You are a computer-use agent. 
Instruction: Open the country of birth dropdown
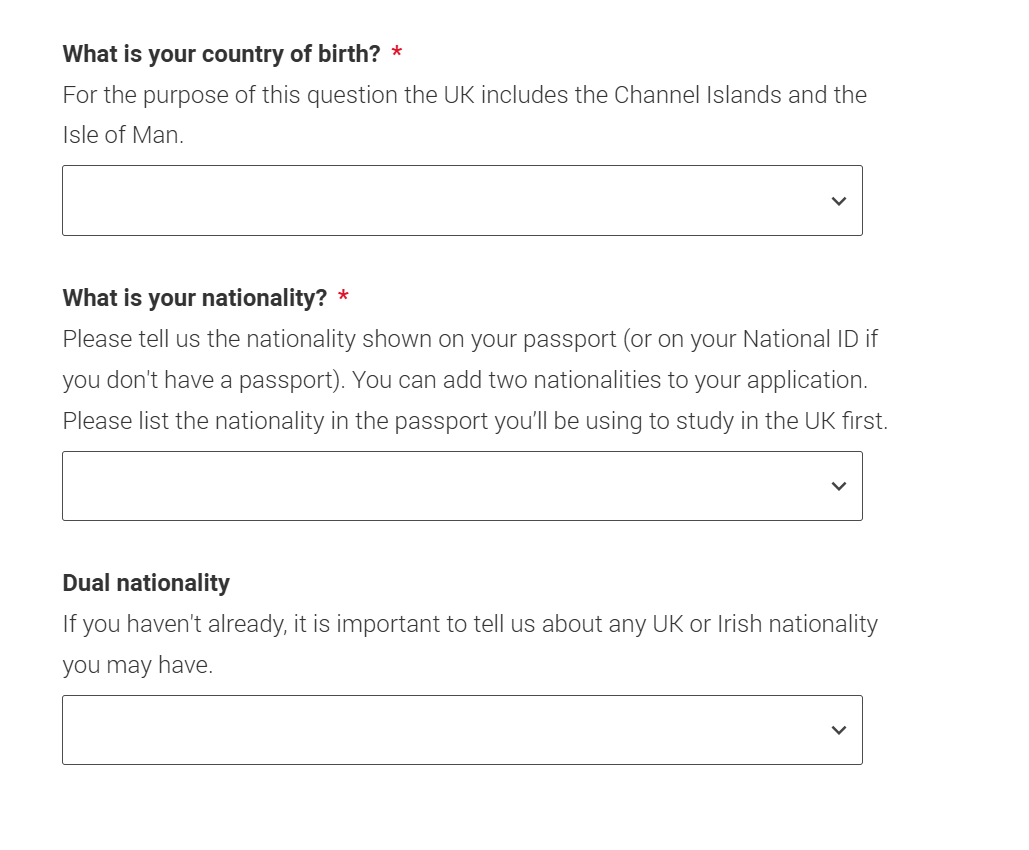coord(462,201)
